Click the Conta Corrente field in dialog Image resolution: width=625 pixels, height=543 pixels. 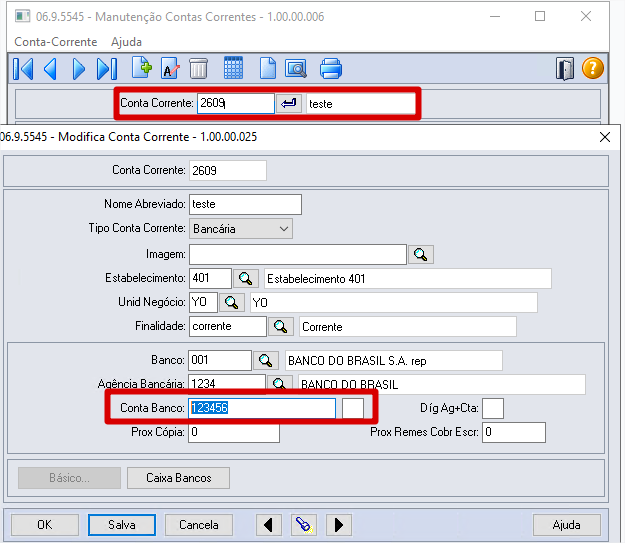coord(228,170)
